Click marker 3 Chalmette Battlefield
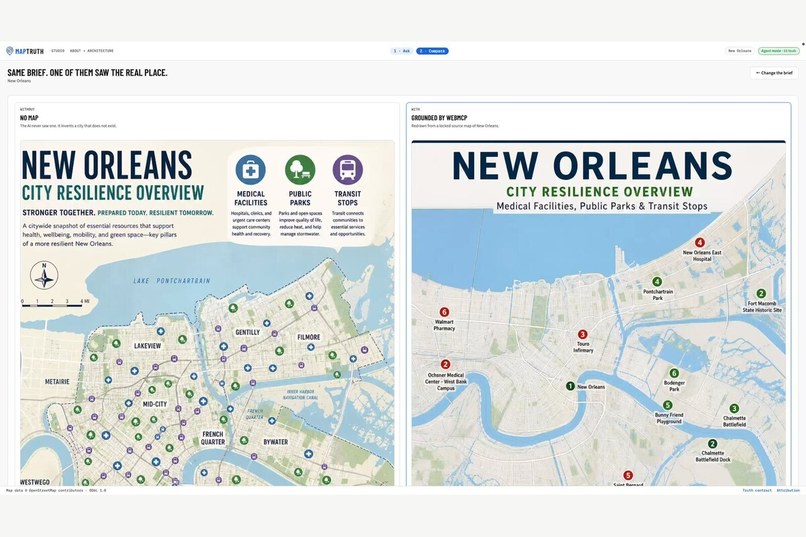The width and height of the screenshot is (806, 537). [x=734, y=409]
